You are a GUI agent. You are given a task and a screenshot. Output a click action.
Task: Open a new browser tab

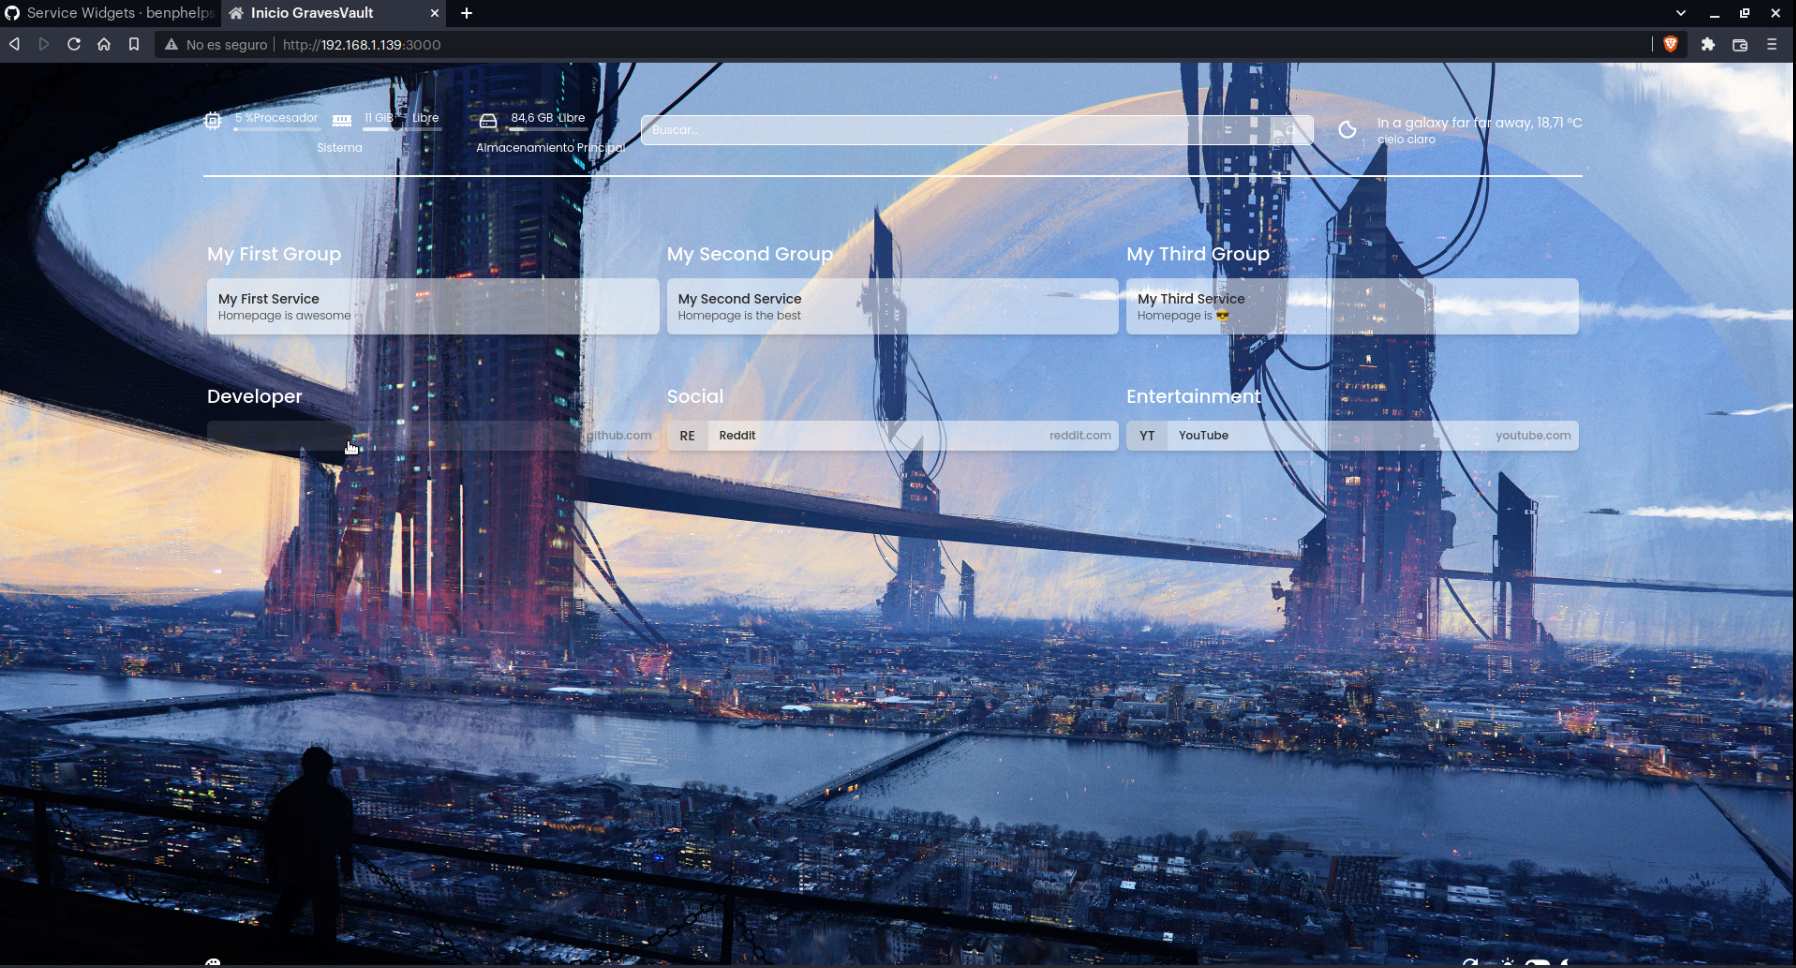[x=466, y=13]
